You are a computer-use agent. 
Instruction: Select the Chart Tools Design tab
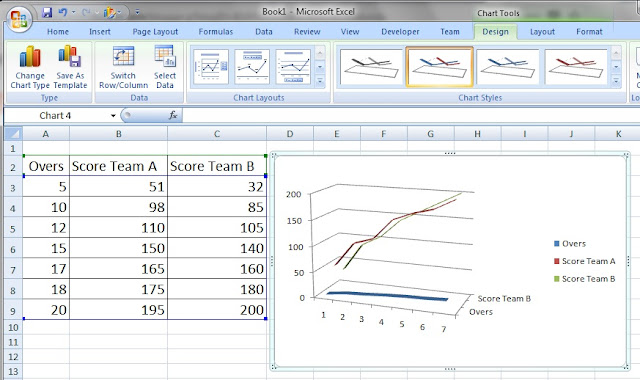pyautogui.click(x=495, y=32)
